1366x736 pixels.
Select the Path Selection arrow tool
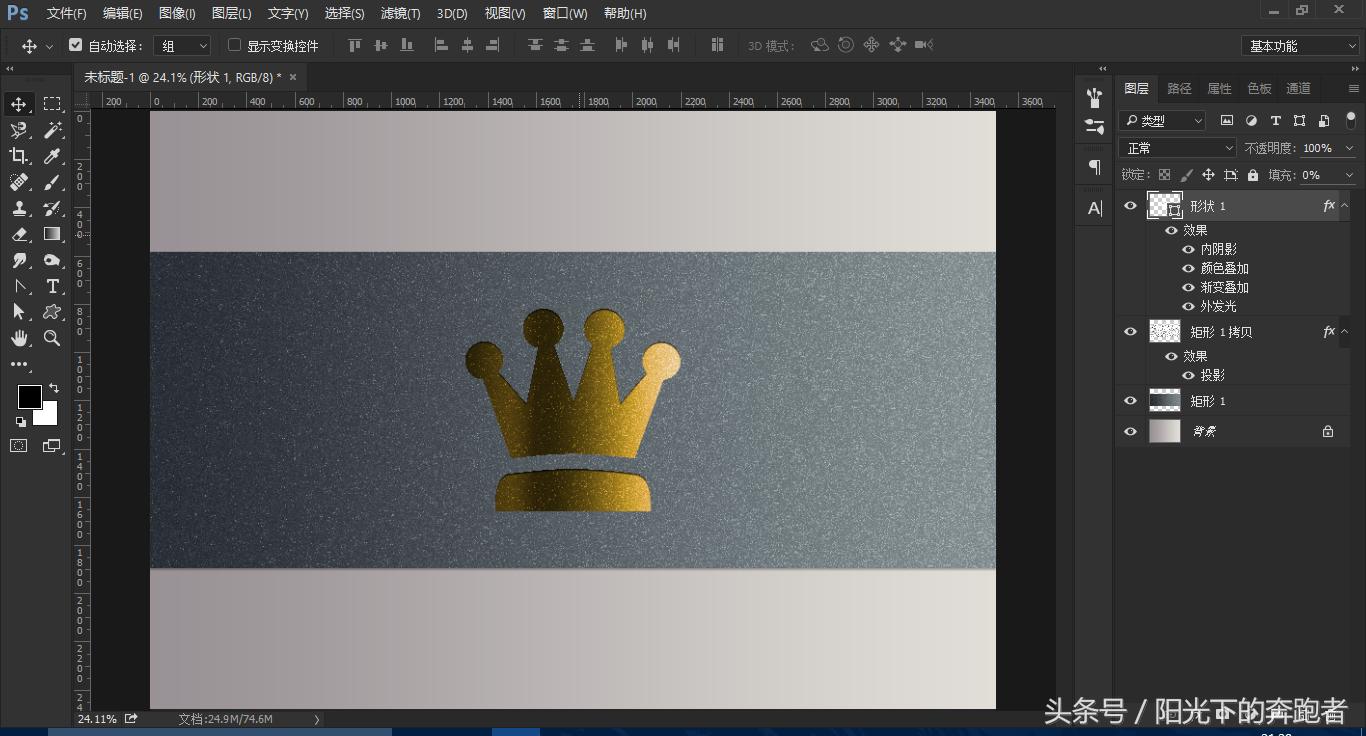coord(19,312)
